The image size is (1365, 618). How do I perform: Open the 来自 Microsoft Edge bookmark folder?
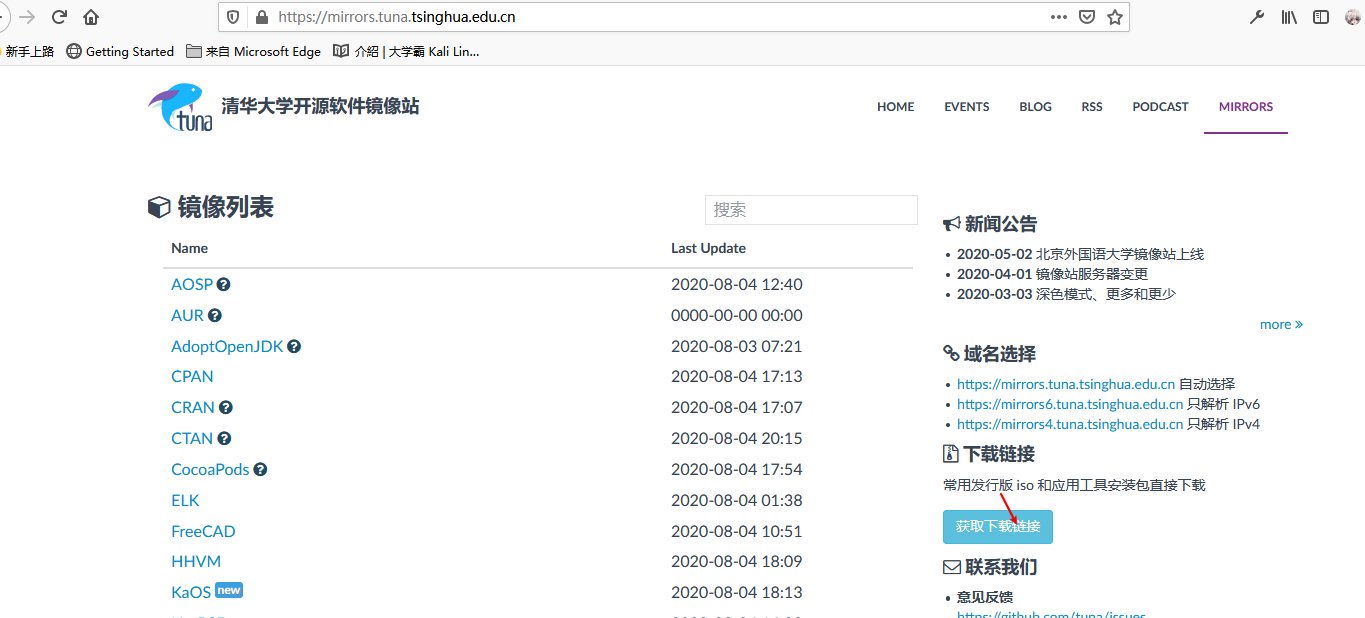254,52
